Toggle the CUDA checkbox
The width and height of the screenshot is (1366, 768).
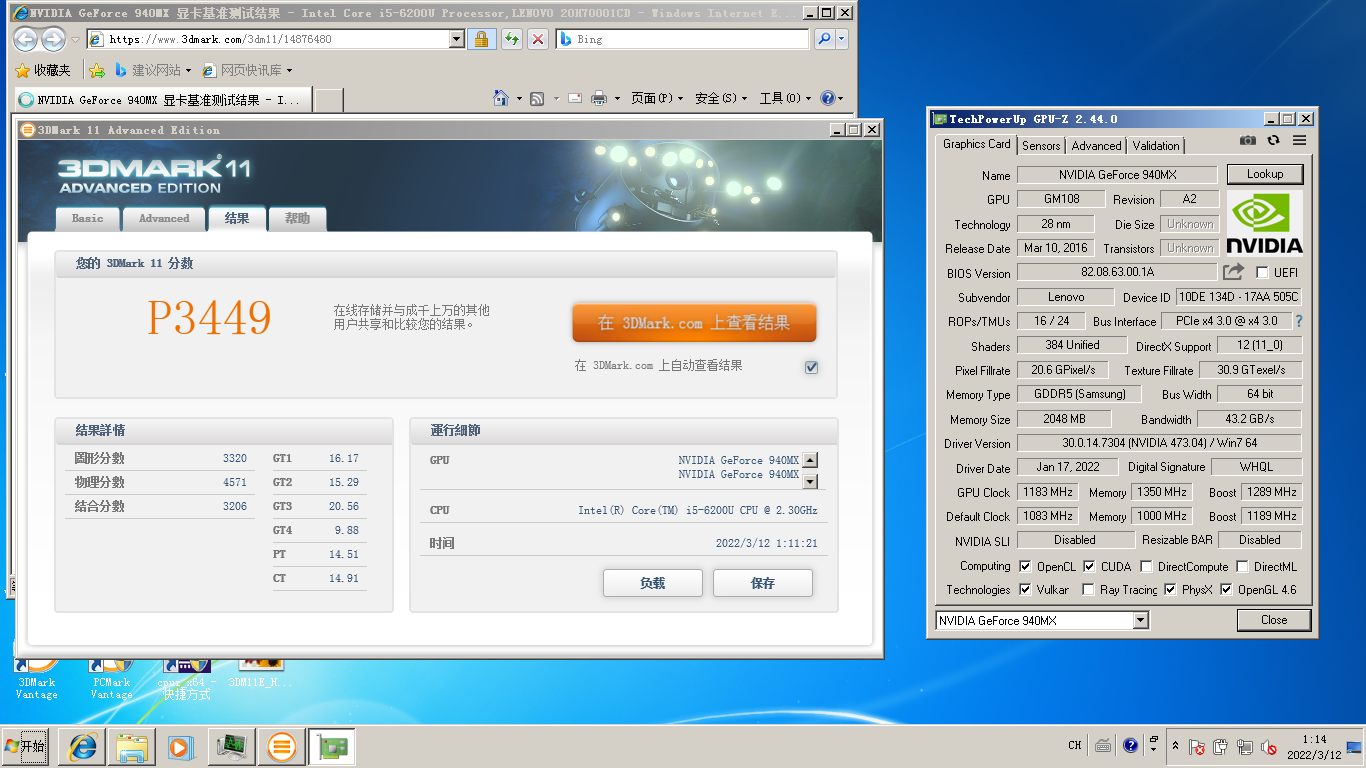click(x=1089, y=566)
